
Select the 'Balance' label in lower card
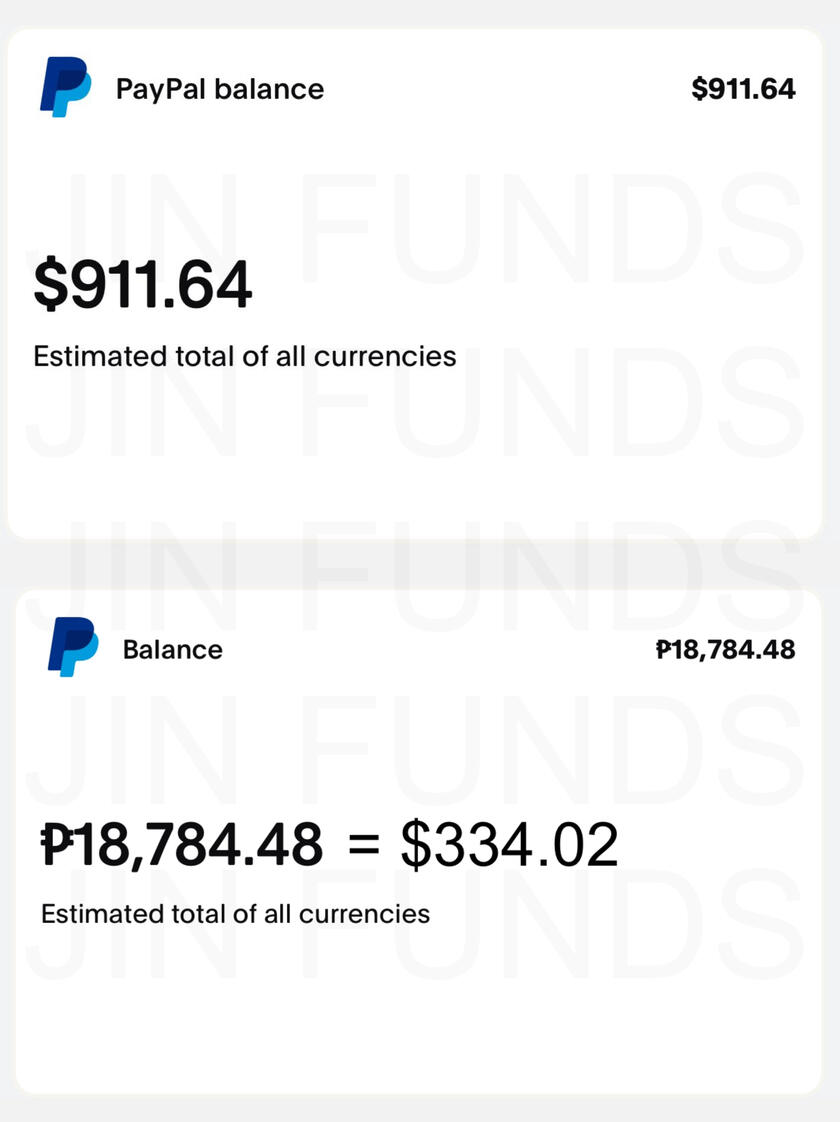[172, 650]
